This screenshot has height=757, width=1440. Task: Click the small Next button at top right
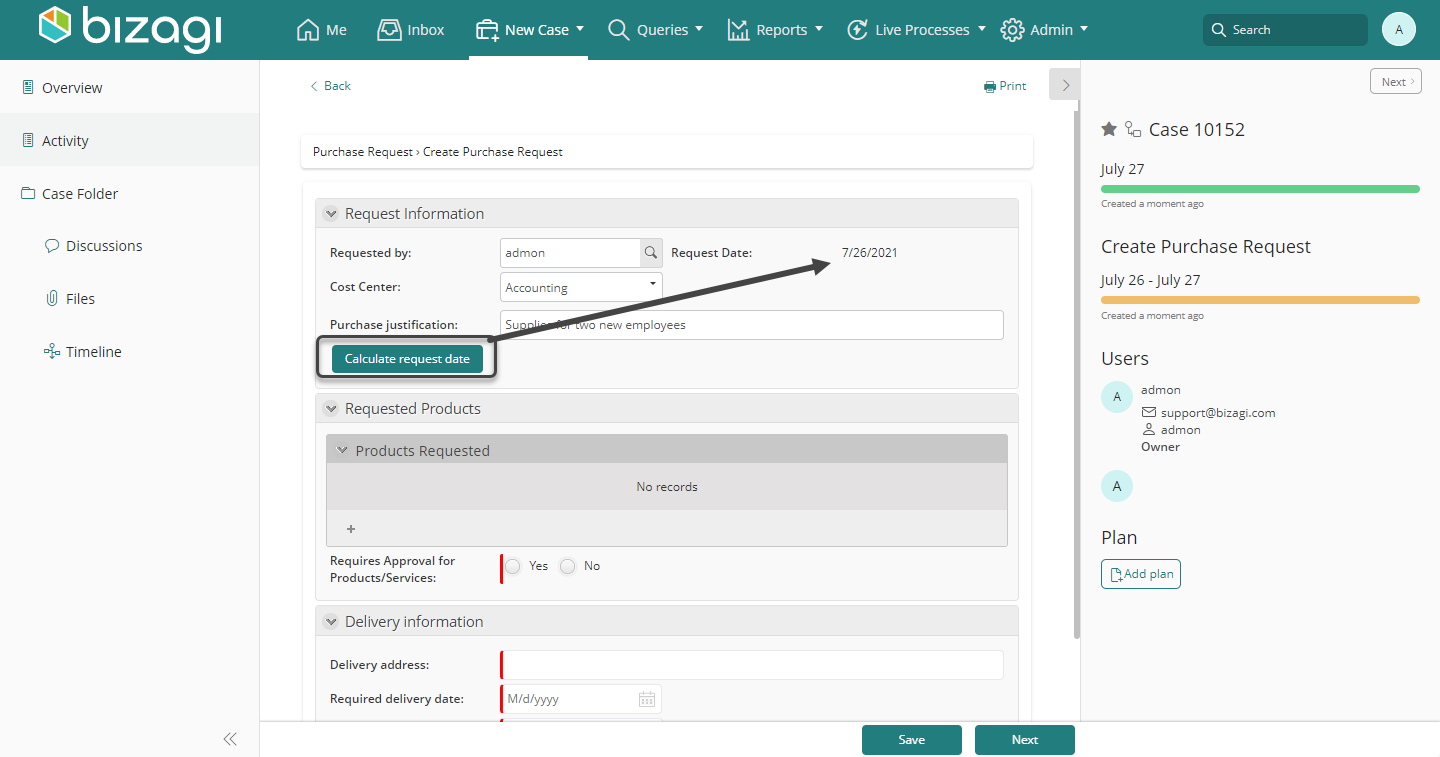coord(1395,82)
